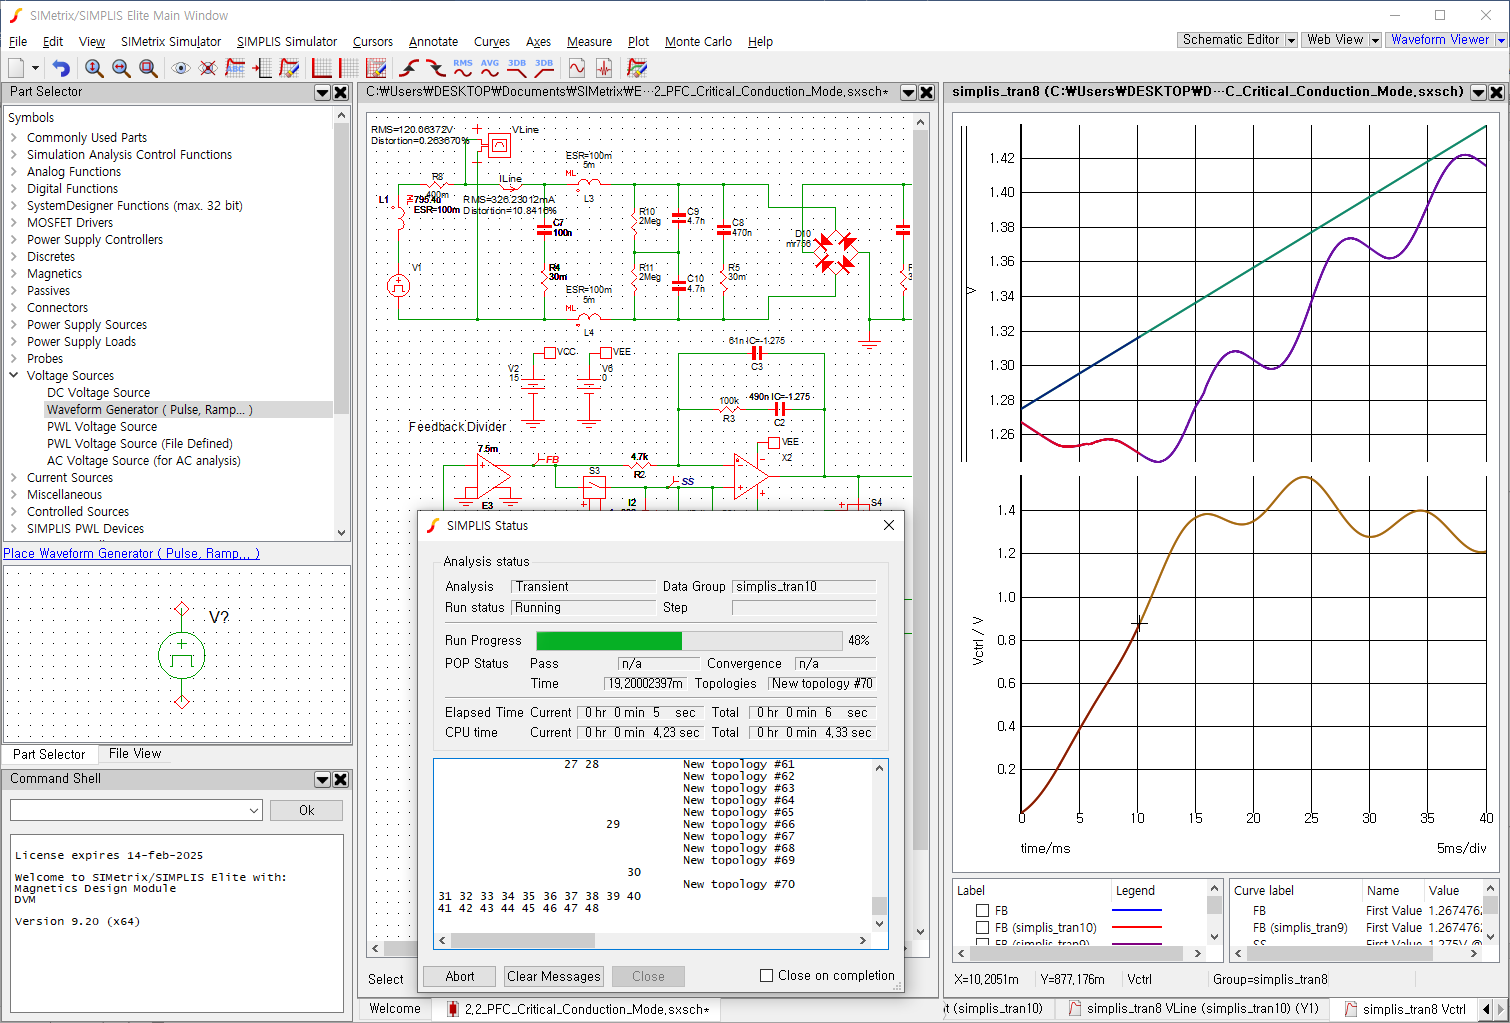This screenshot has width=1510, height=1023.
Task: Select DC Voltage Source tree item
Action: point(98,393)
